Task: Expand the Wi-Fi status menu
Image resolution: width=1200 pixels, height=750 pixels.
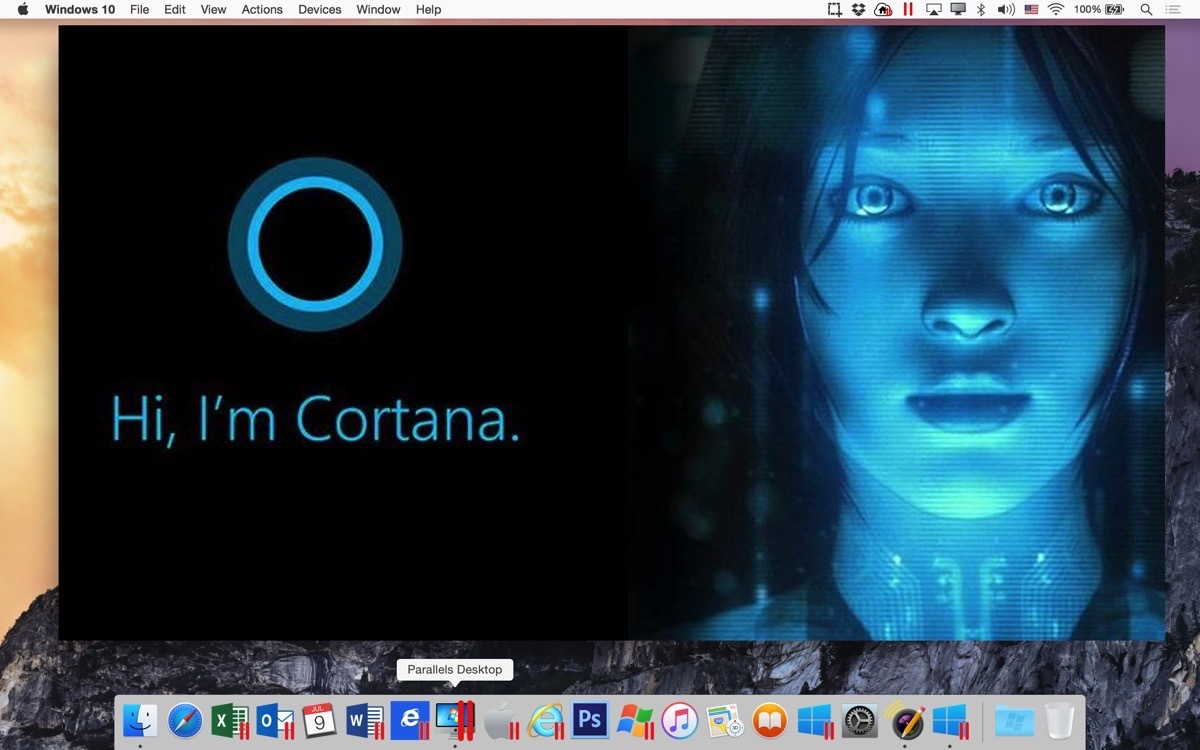Action: [1056, 10]
